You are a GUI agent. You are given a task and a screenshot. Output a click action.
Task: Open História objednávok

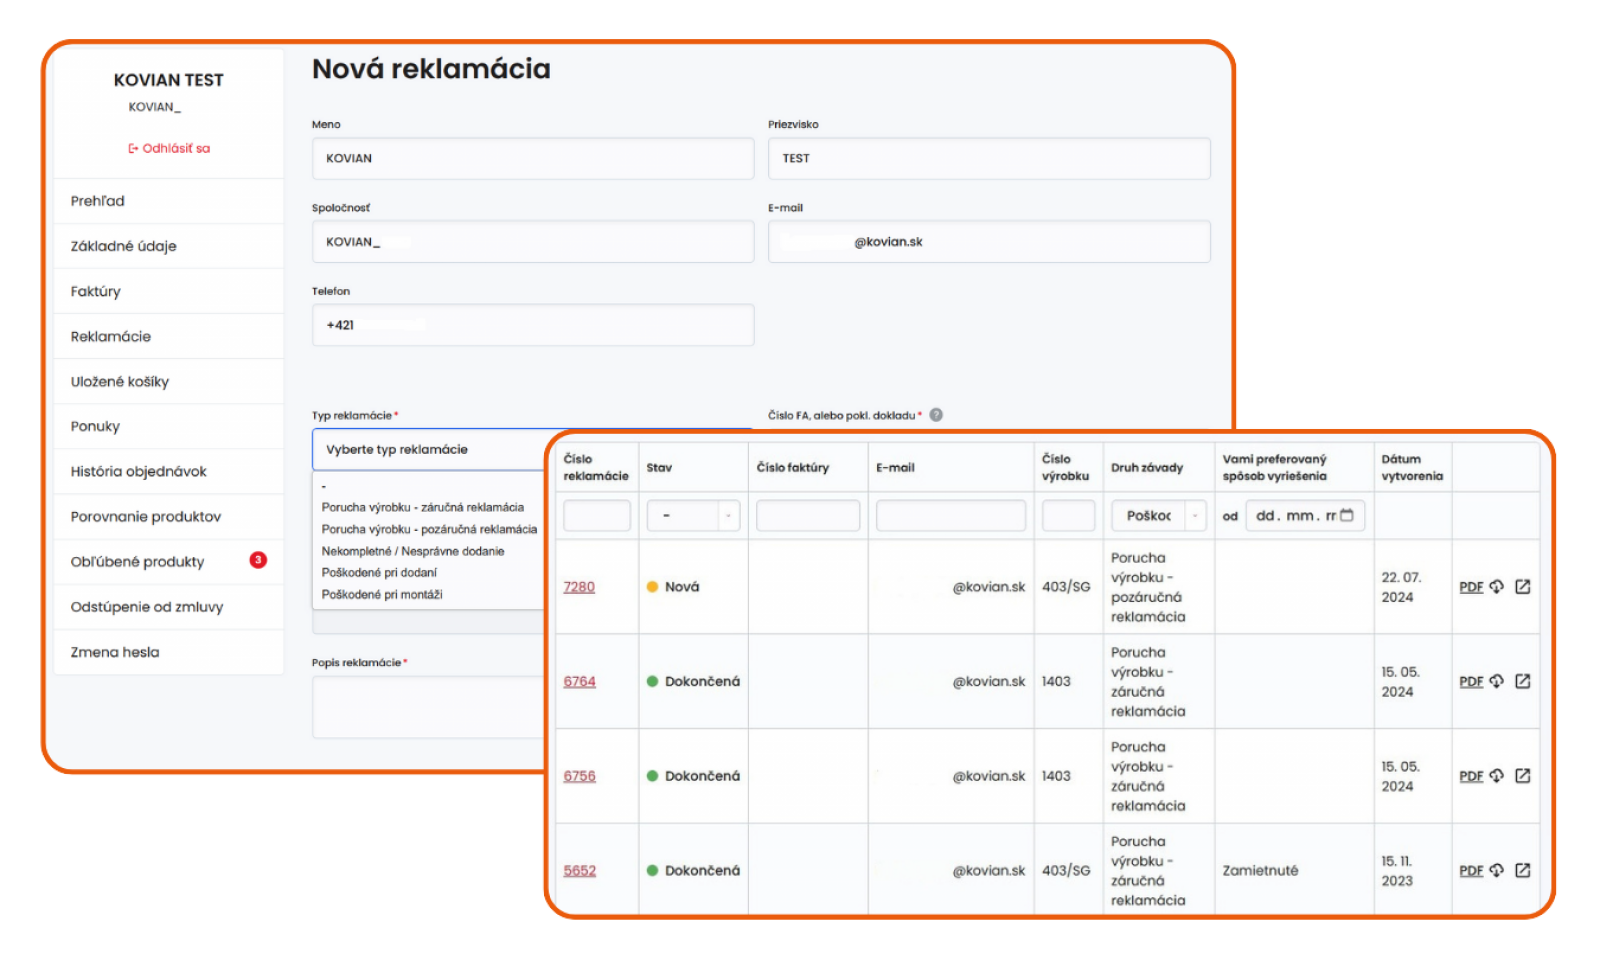tap(138, 471)
